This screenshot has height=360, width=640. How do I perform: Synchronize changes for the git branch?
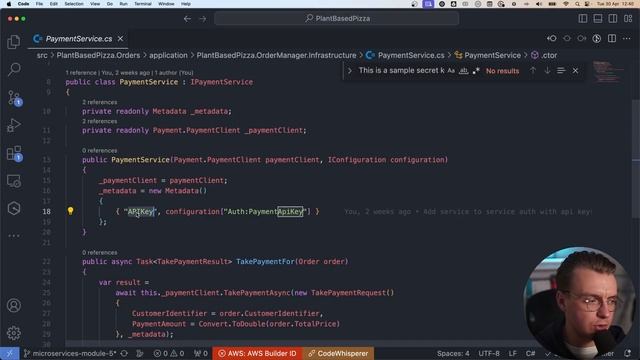click(124, 353)
